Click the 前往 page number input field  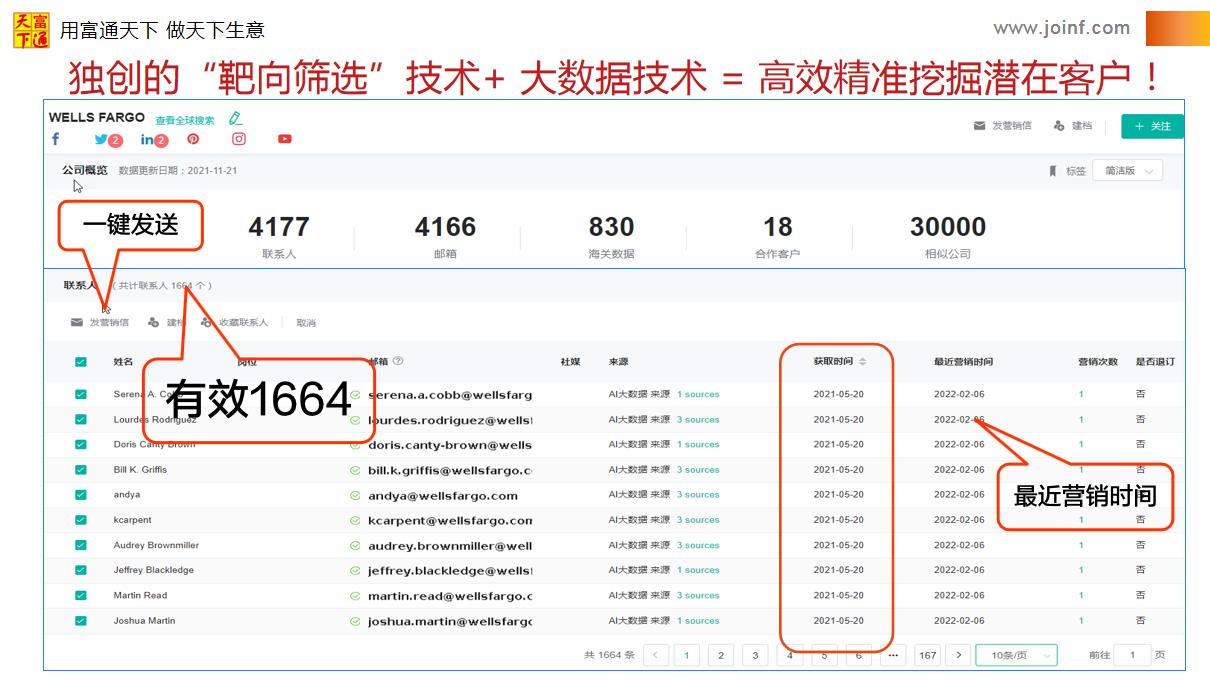(1132, 655)
